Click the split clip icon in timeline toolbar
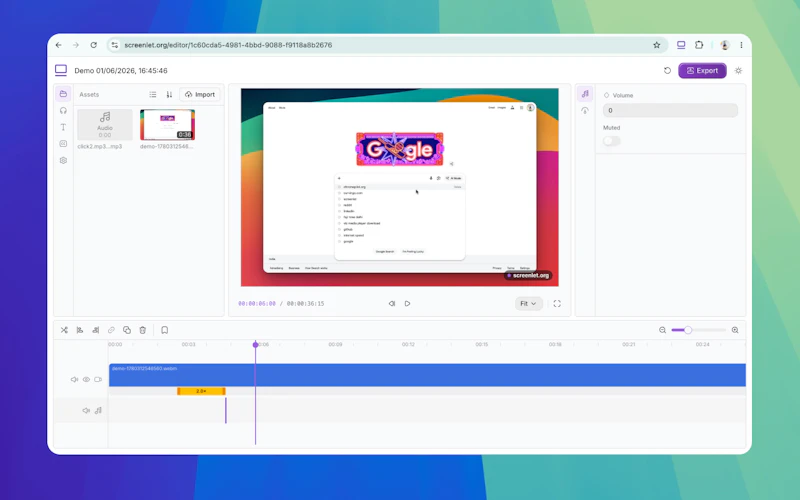Screen dimensions: 800x500 (64, 330)
